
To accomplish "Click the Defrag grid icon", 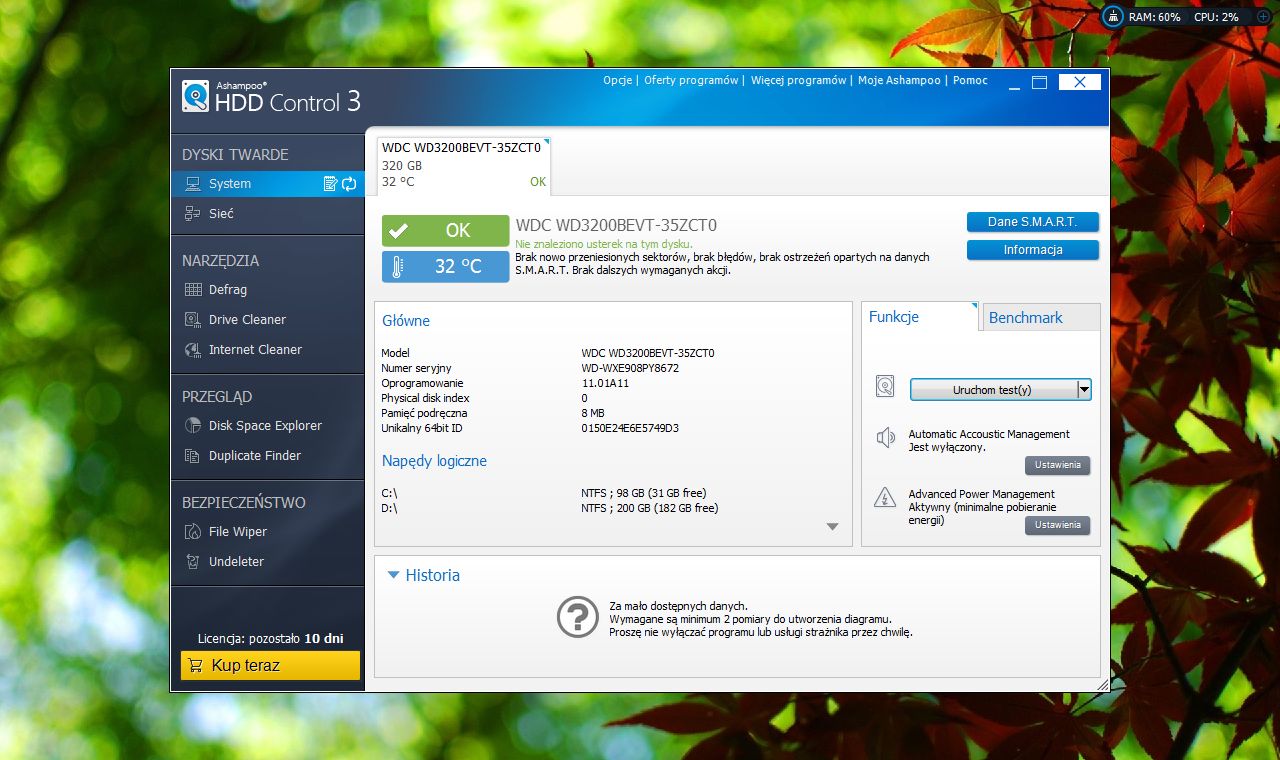I will (x=193, y=290).
